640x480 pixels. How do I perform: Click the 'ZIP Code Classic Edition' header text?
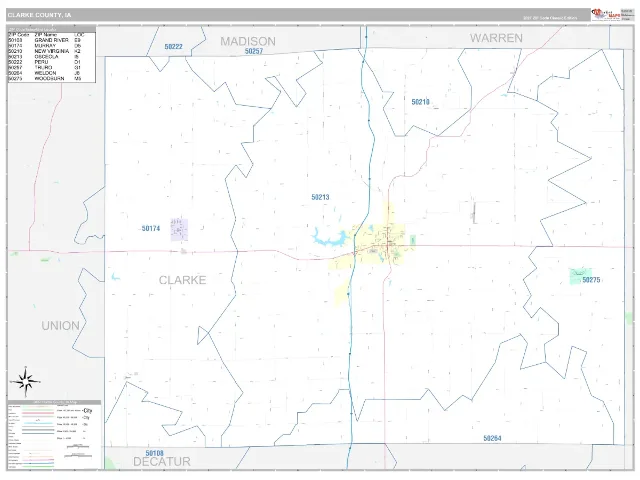(x=550, y=18)
